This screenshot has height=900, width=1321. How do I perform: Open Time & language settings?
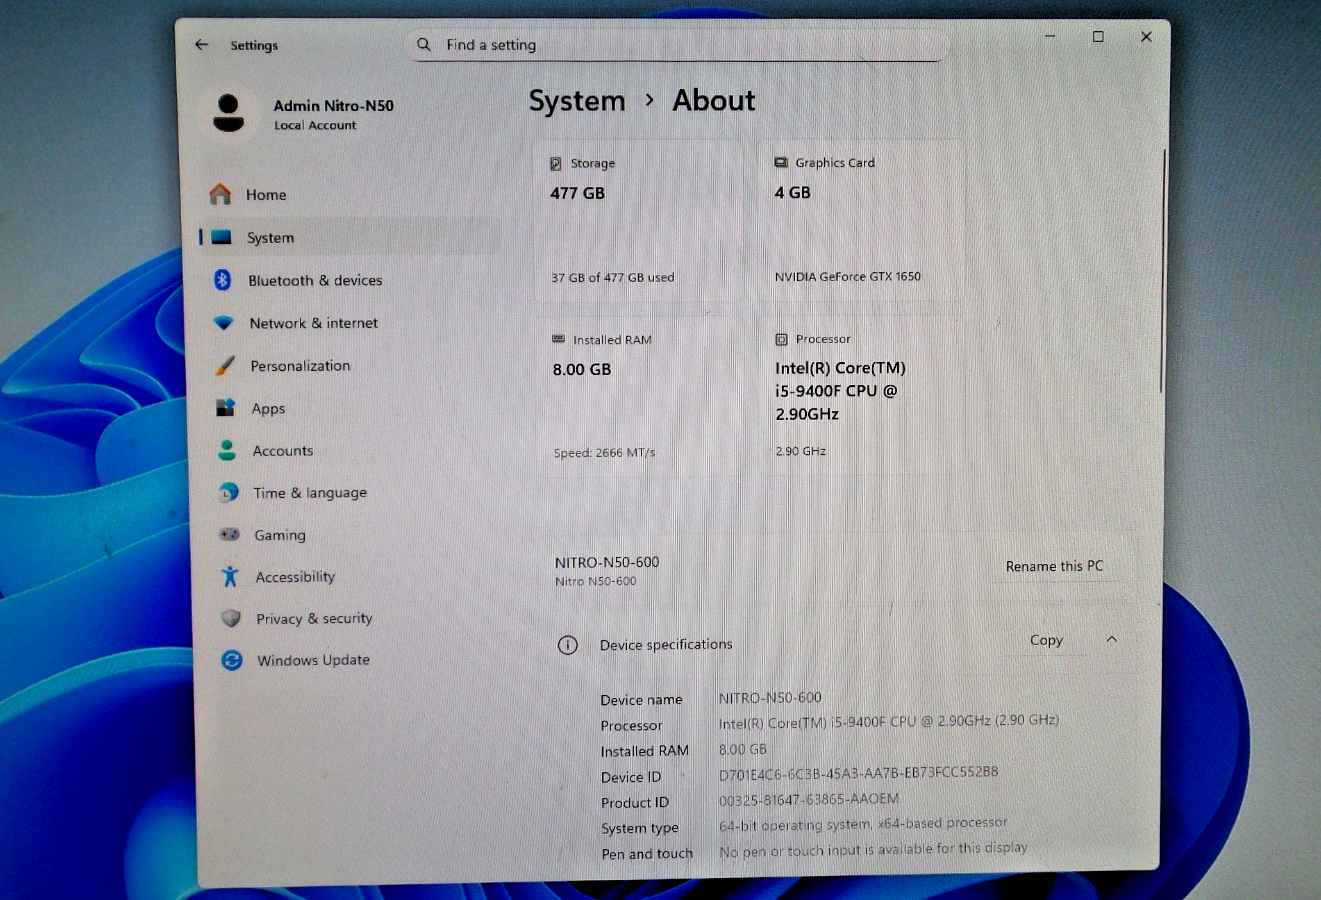point(309,493)
